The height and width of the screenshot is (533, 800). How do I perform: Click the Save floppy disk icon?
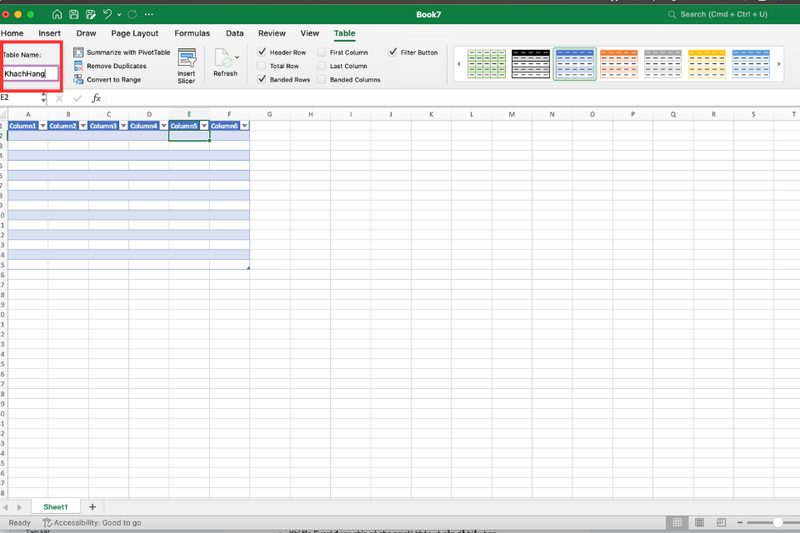74,14
